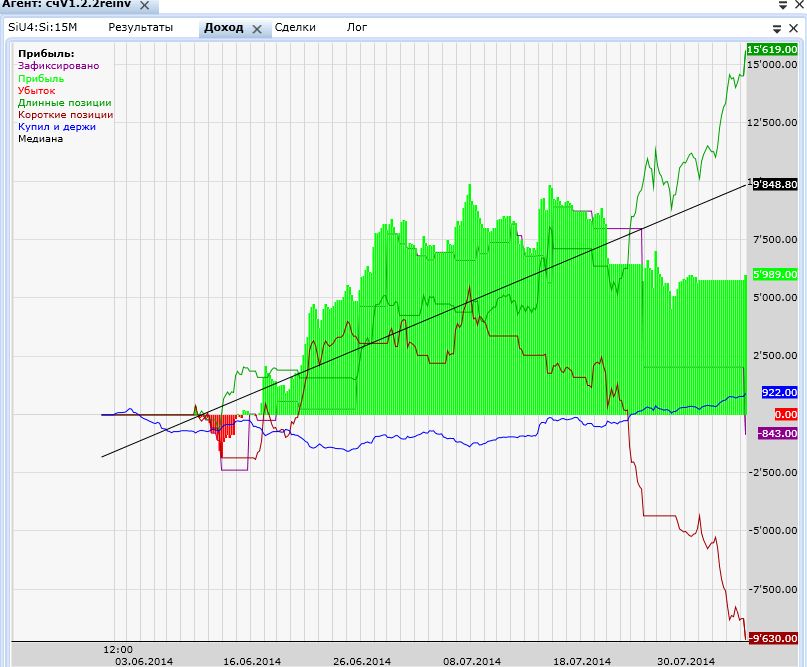The height and width of the screenshot is (667, 807).
Task: Click the 922.00 buy-and-hold value label
Action: [779, 392]
